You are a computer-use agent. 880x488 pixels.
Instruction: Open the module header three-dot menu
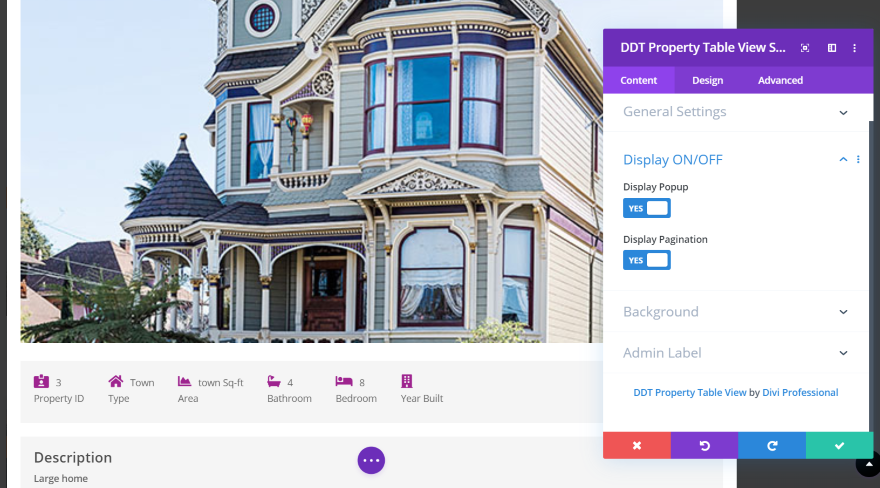855,48
